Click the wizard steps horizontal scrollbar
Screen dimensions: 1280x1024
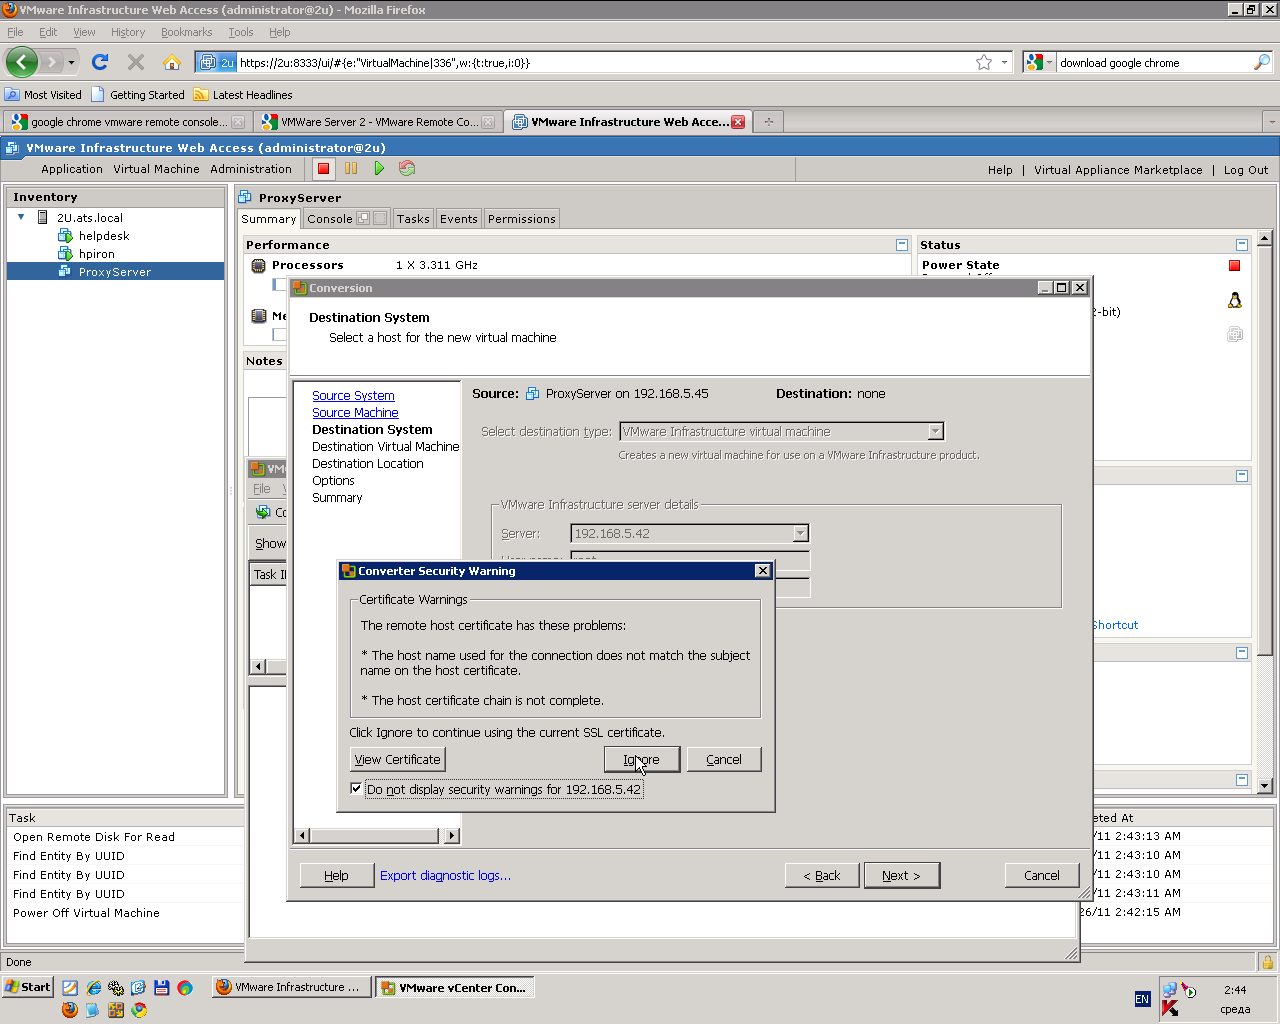[x=376, y=835]
